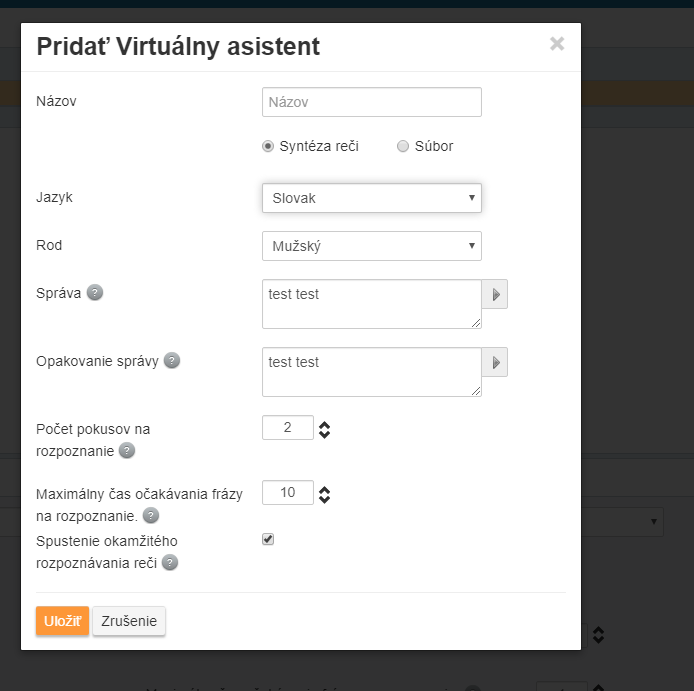Click help icon for Počet pokusov na rozpoznanie
The width and height of the screenshot is (694, 691).
click(x=127, y=451)
